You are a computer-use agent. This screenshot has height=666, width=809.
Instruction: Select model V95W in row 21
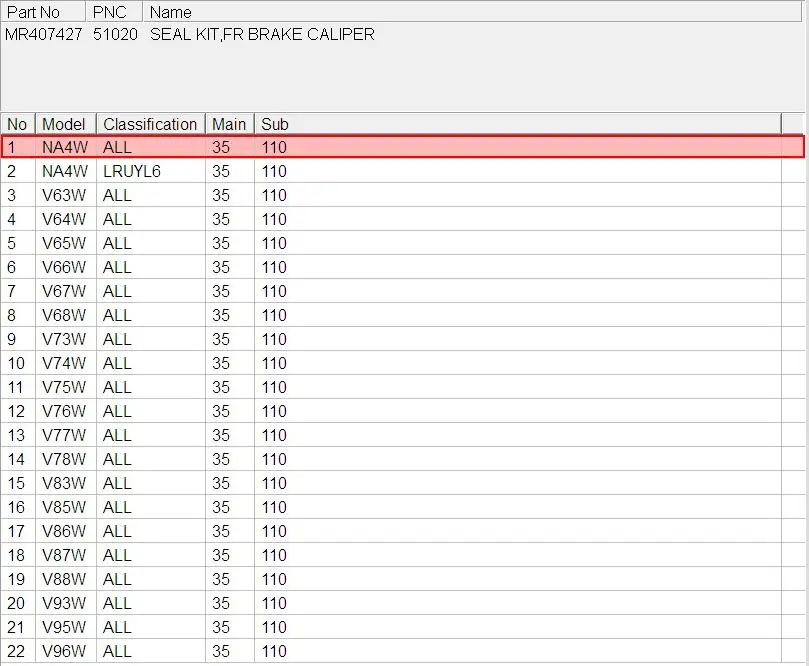point(64,627)
